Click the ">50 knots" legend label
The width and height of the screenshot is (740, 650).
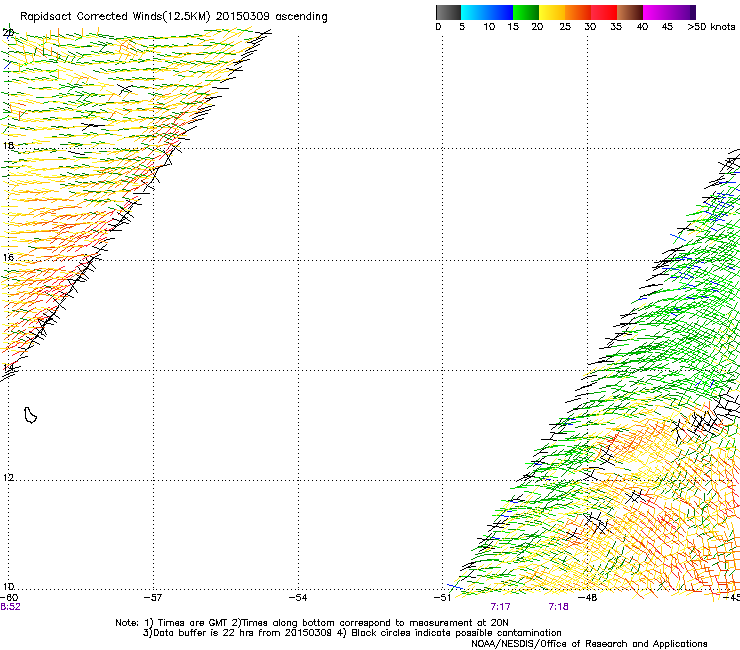coord(711,27)
